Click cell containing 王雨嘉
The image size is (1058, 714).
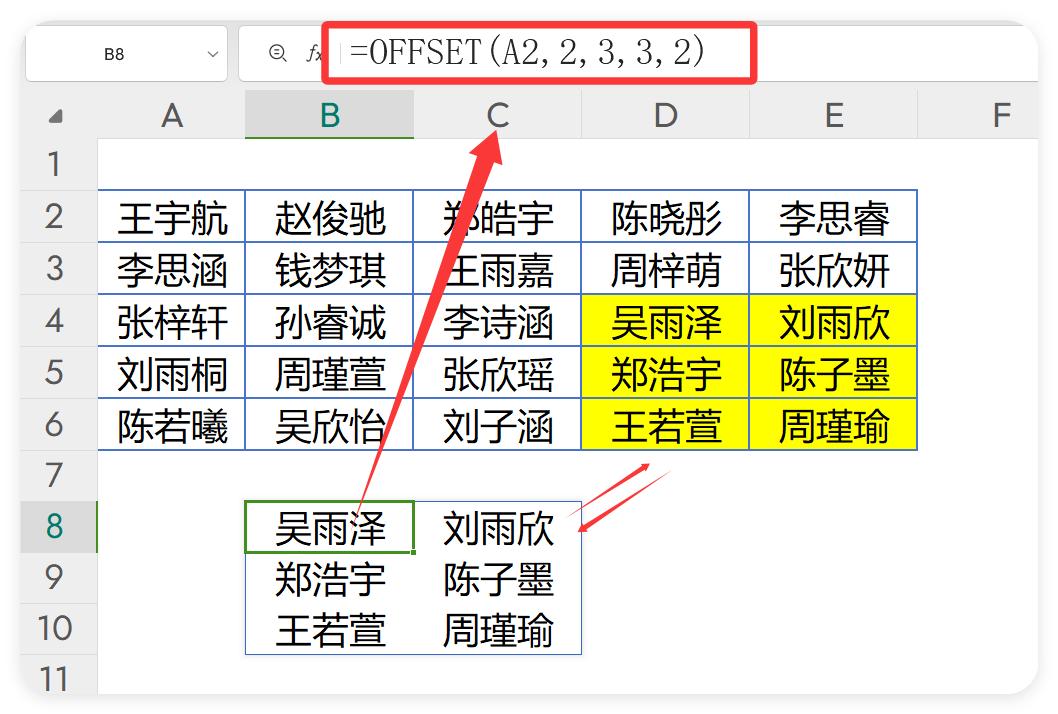pos(497,269)
